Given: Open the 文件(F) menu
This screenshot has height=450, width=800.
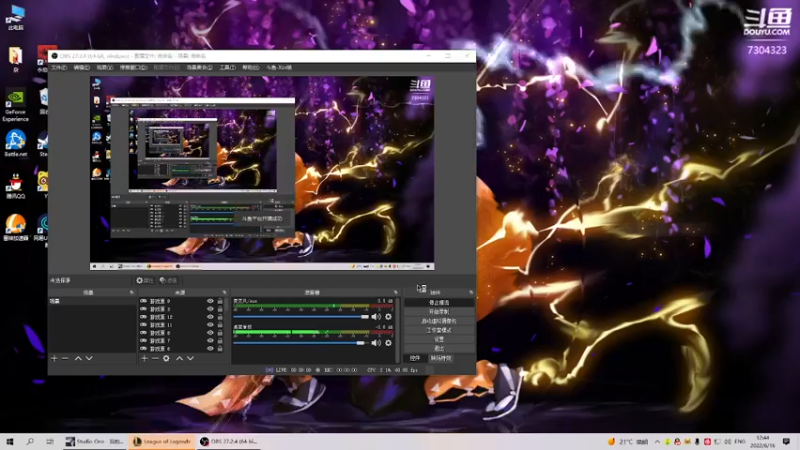Looking at the screenshot, I should [x=59, y=67].
